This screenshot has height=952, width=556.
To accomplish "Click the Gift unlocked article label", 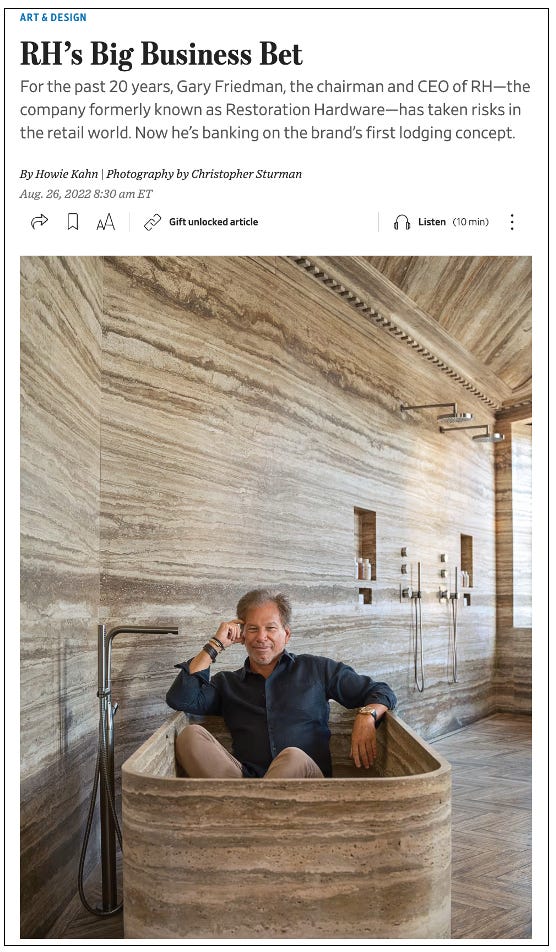I will [x=214, y=222].
